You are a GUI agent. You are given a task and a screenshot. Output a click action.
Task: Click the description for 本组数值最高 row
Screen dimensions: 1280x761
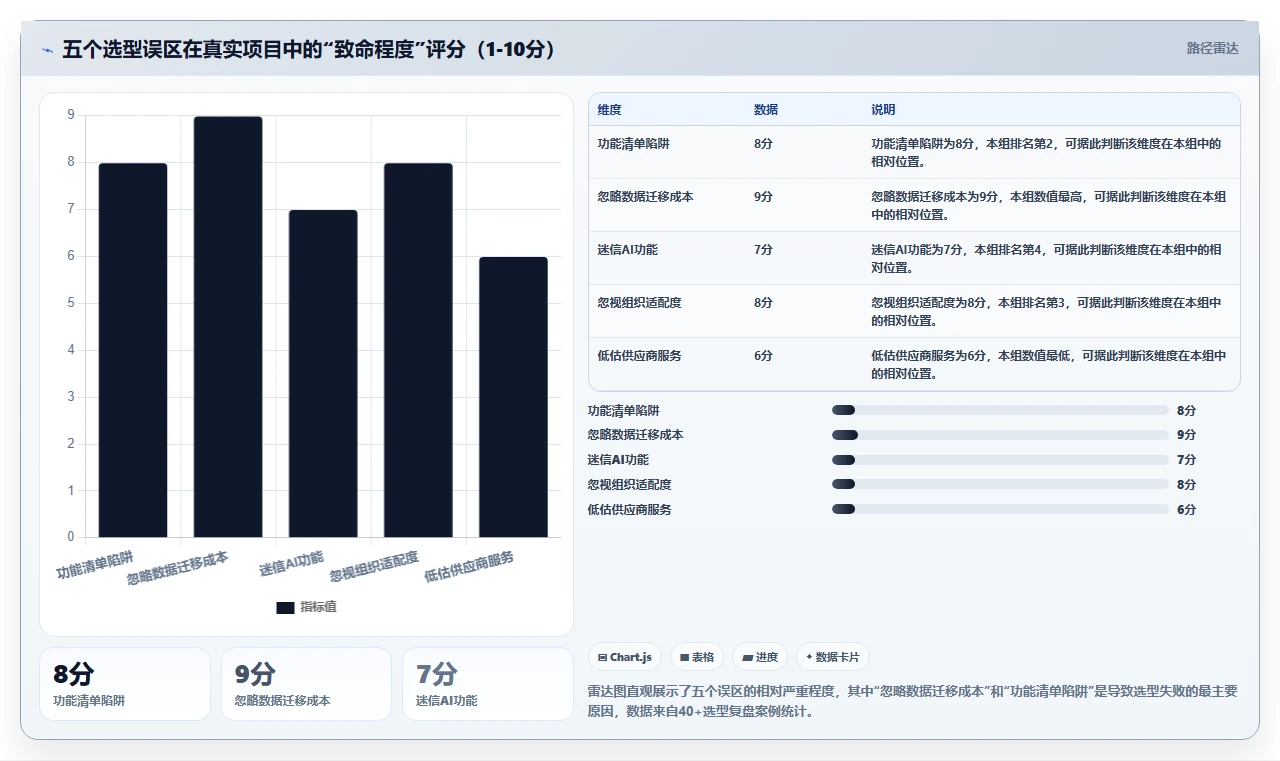pyautogui.click(x=1048, y=205)
